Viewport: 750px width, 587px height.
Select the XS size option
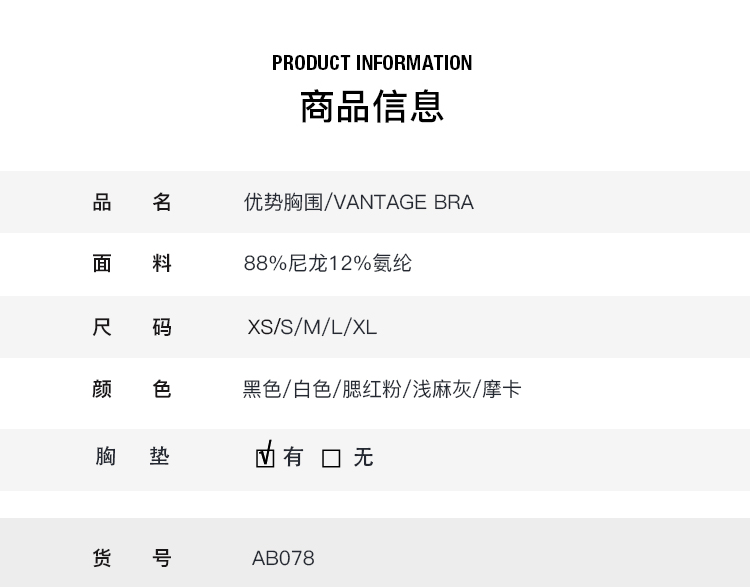tap(259, 327)
